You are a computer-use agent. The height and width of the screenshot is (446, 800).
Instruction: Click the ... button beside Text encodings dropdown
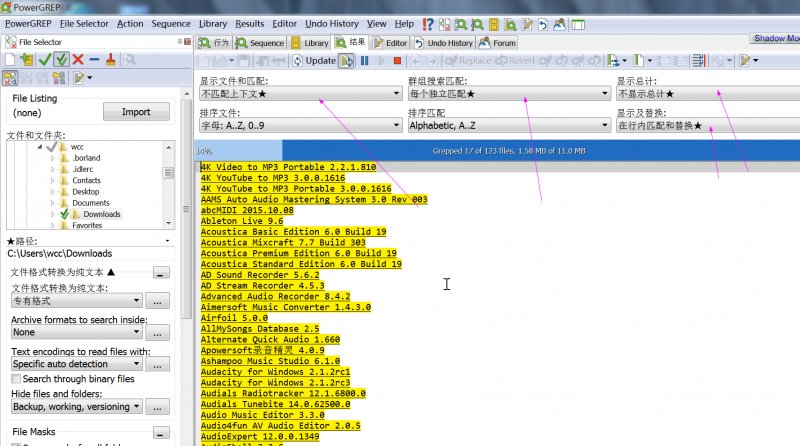157,364
